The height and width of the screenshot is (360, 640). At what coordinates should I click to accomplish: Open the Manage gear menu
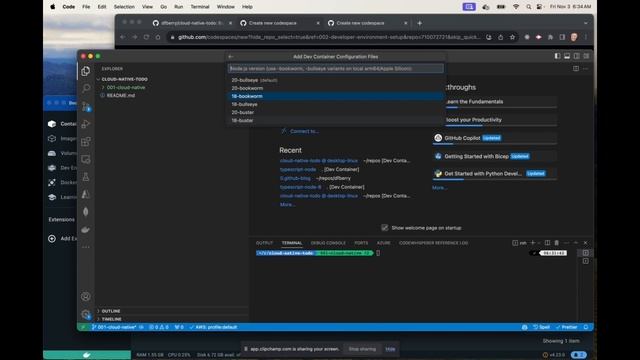[86, 314]
